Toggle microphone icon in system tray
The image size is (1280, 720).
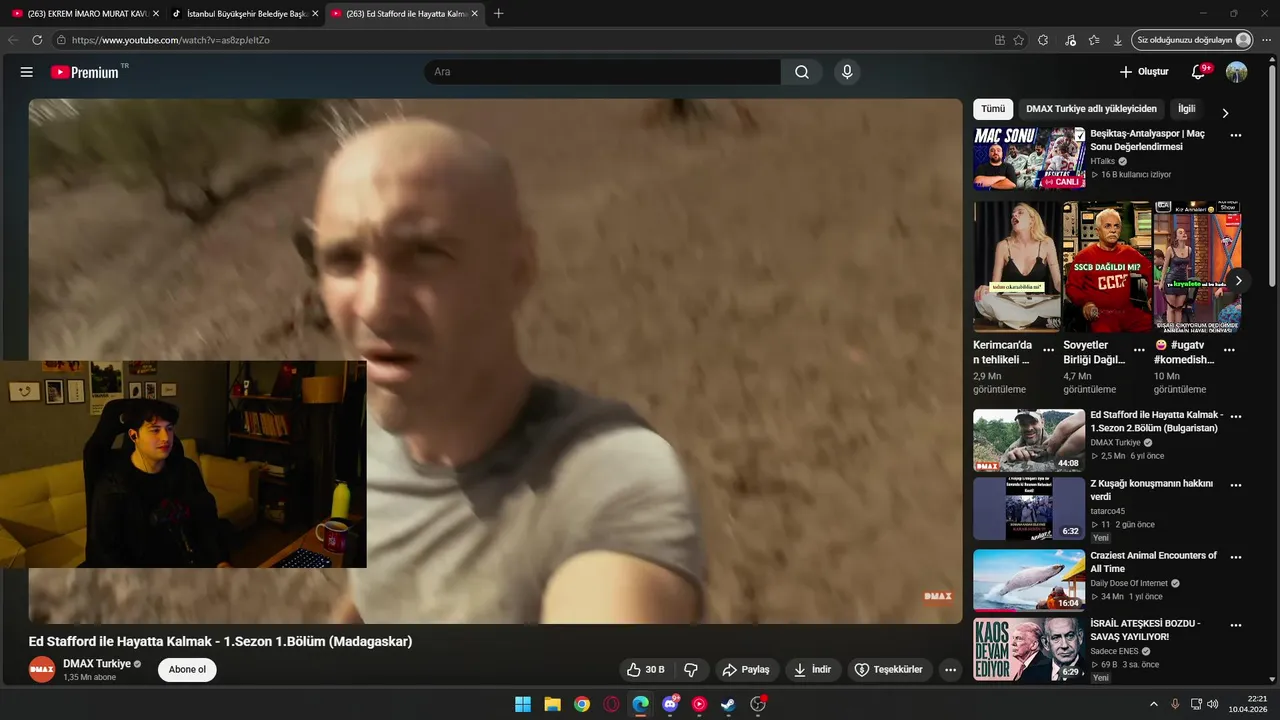[1175, 704]
